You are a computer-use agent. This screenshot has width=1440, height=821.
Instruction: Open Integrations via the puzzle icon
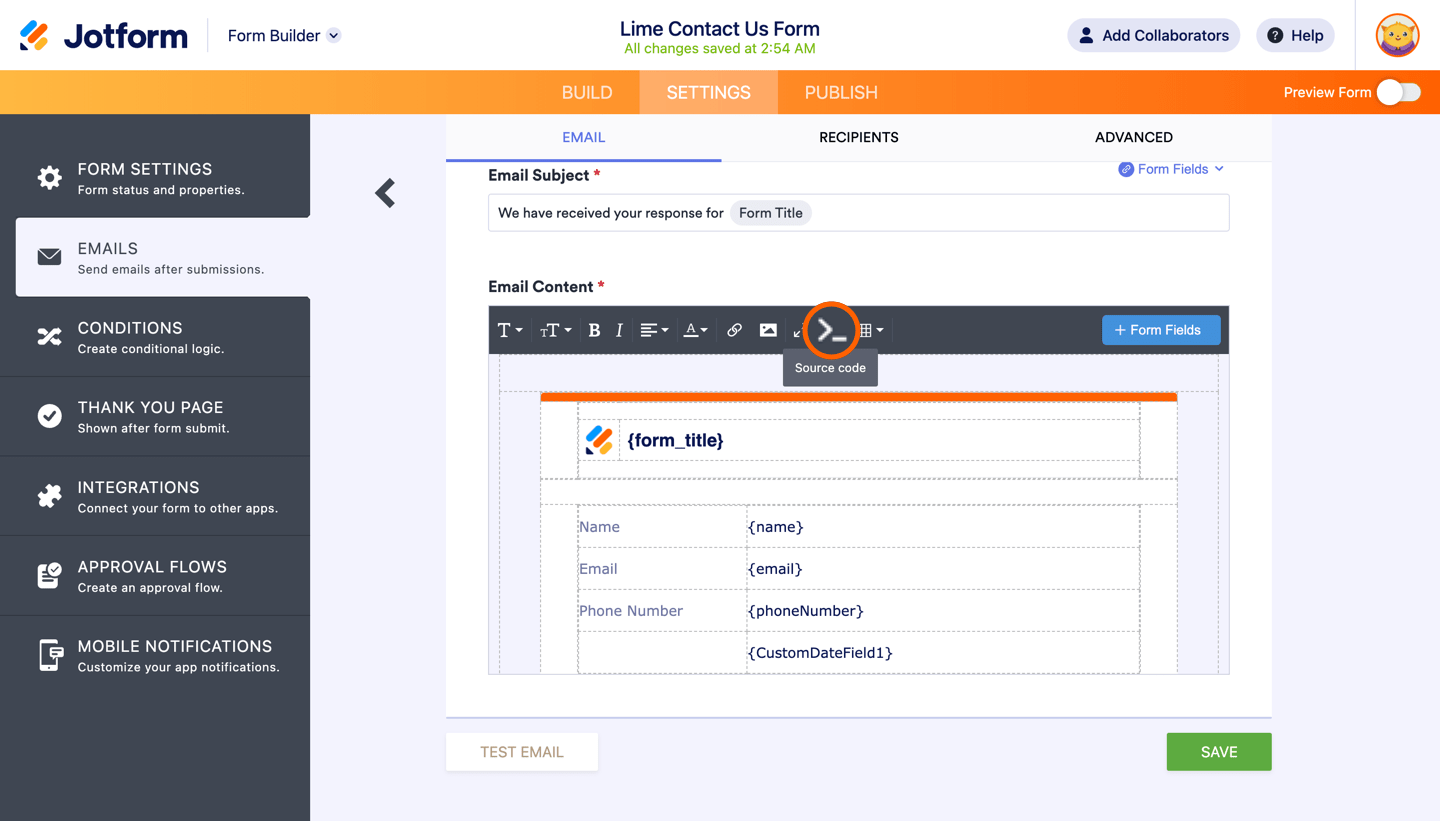[49, 496]
